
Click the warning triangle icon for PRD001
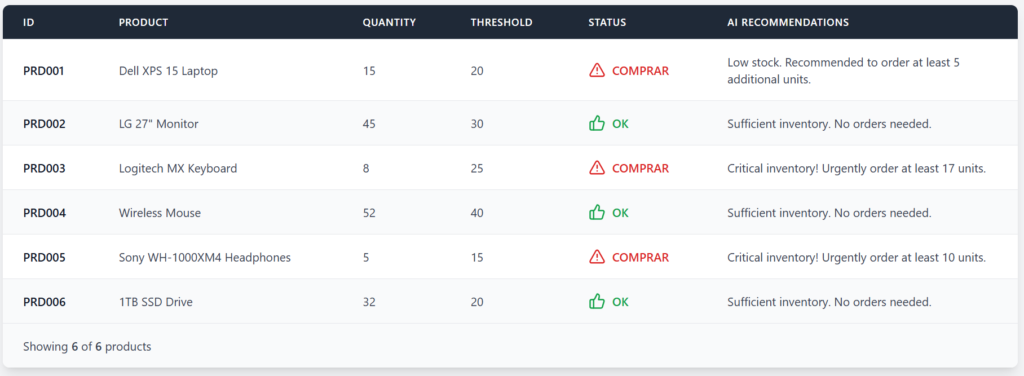(597, 70)
